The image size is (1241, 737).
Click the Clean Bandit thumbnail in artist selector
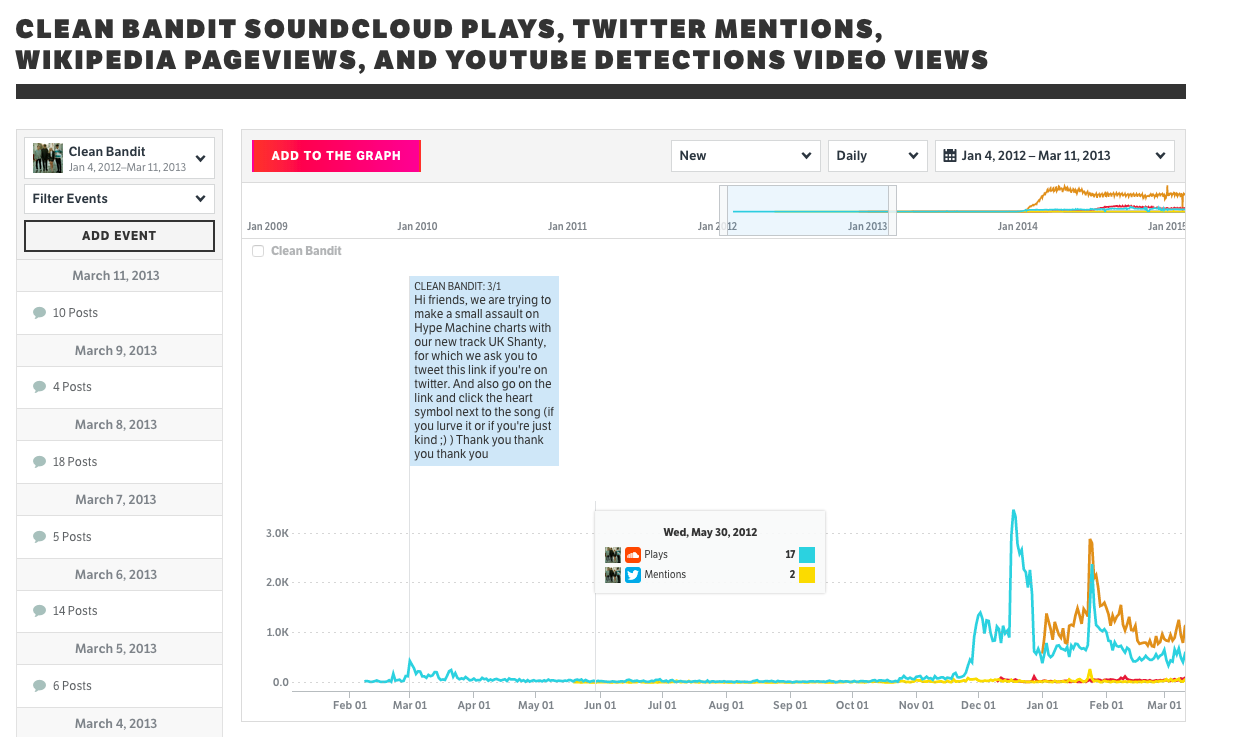[x=48, y=158]
